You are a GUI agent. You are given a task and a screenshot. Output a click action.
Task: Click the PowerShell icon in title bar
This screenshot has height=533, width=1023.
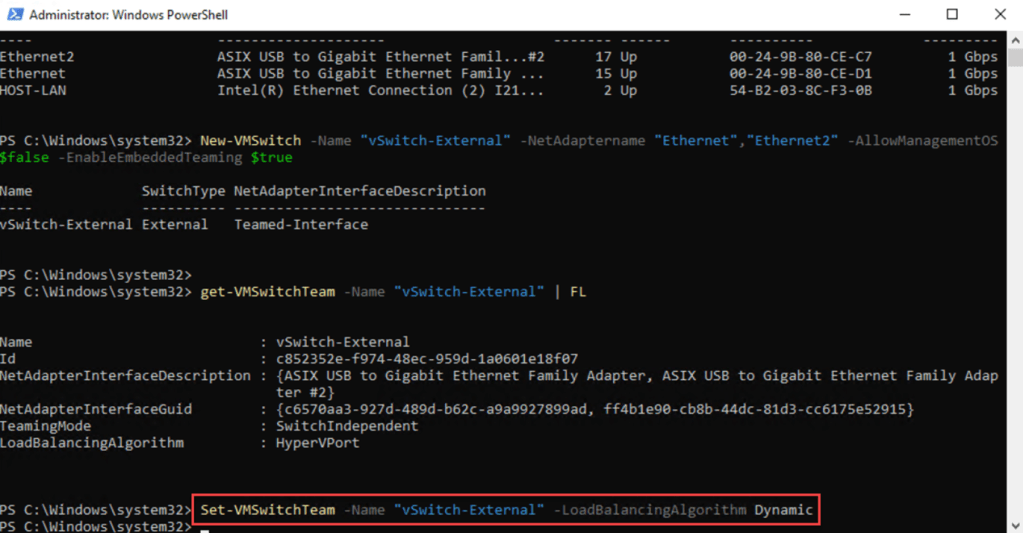click(15, 15)
